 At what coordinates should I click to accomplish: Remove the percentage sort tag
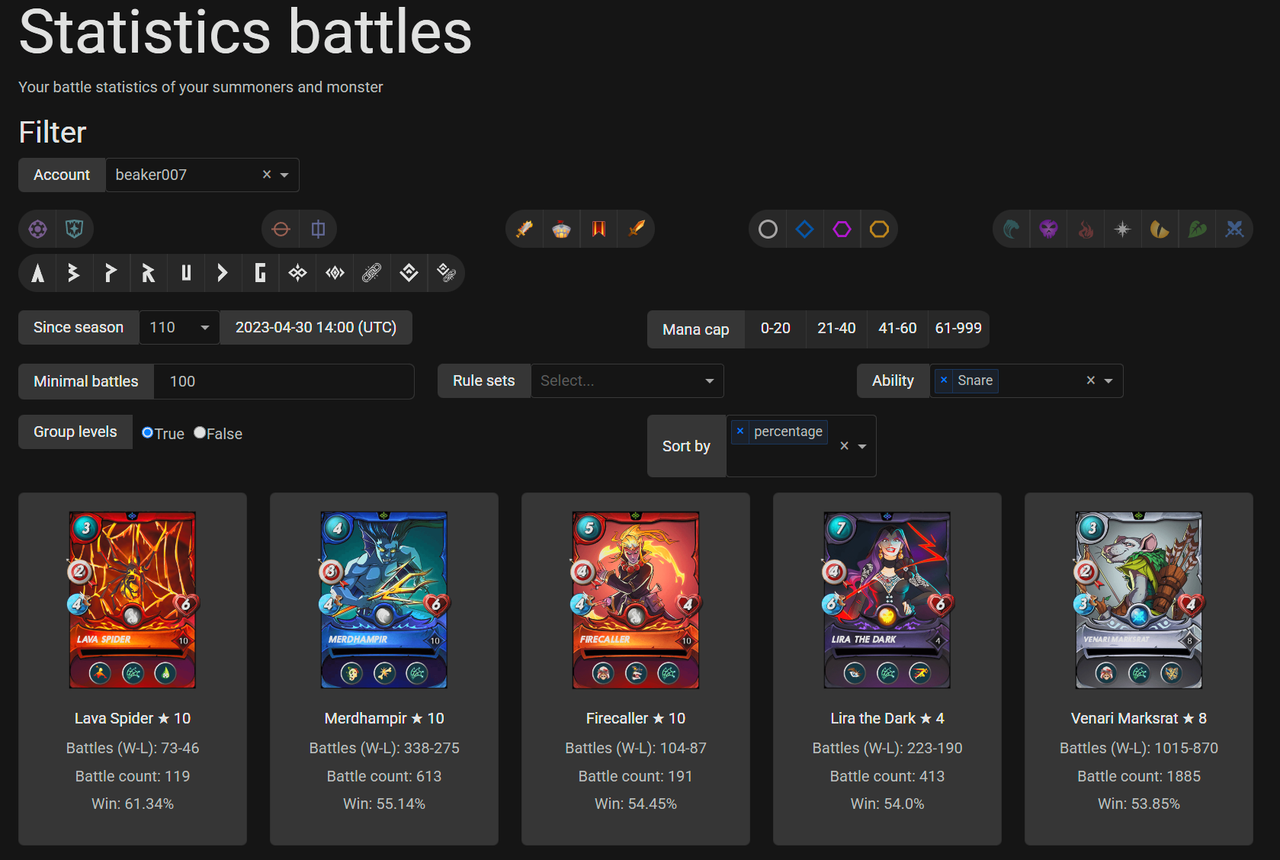pos(740,431)
